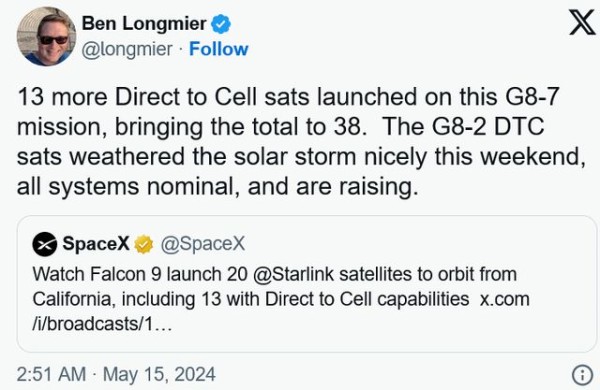Click SpaceX's gold verified badge
This screenshot has height=390, width=600.
pyautogui.click(x=143, y=244)
